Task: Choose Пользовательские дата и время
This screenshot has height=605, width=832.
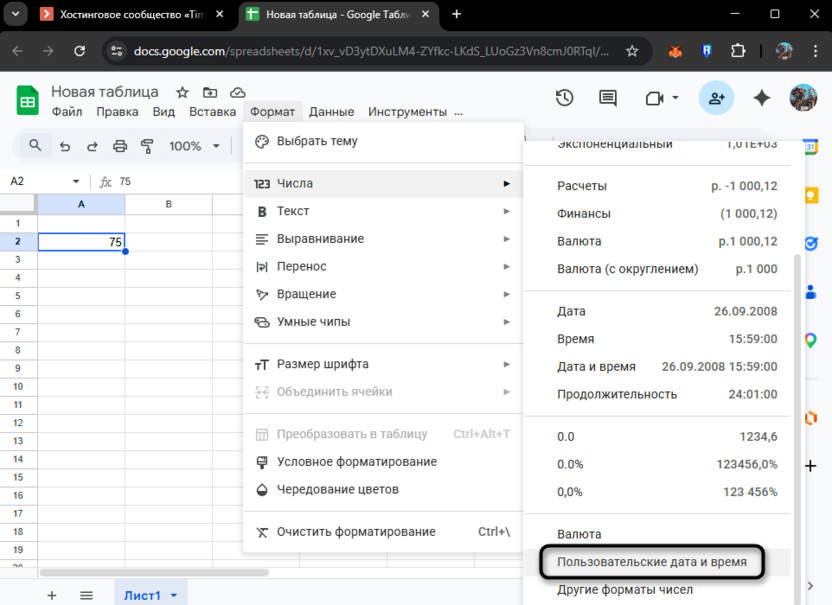Action: click(652, 562)
